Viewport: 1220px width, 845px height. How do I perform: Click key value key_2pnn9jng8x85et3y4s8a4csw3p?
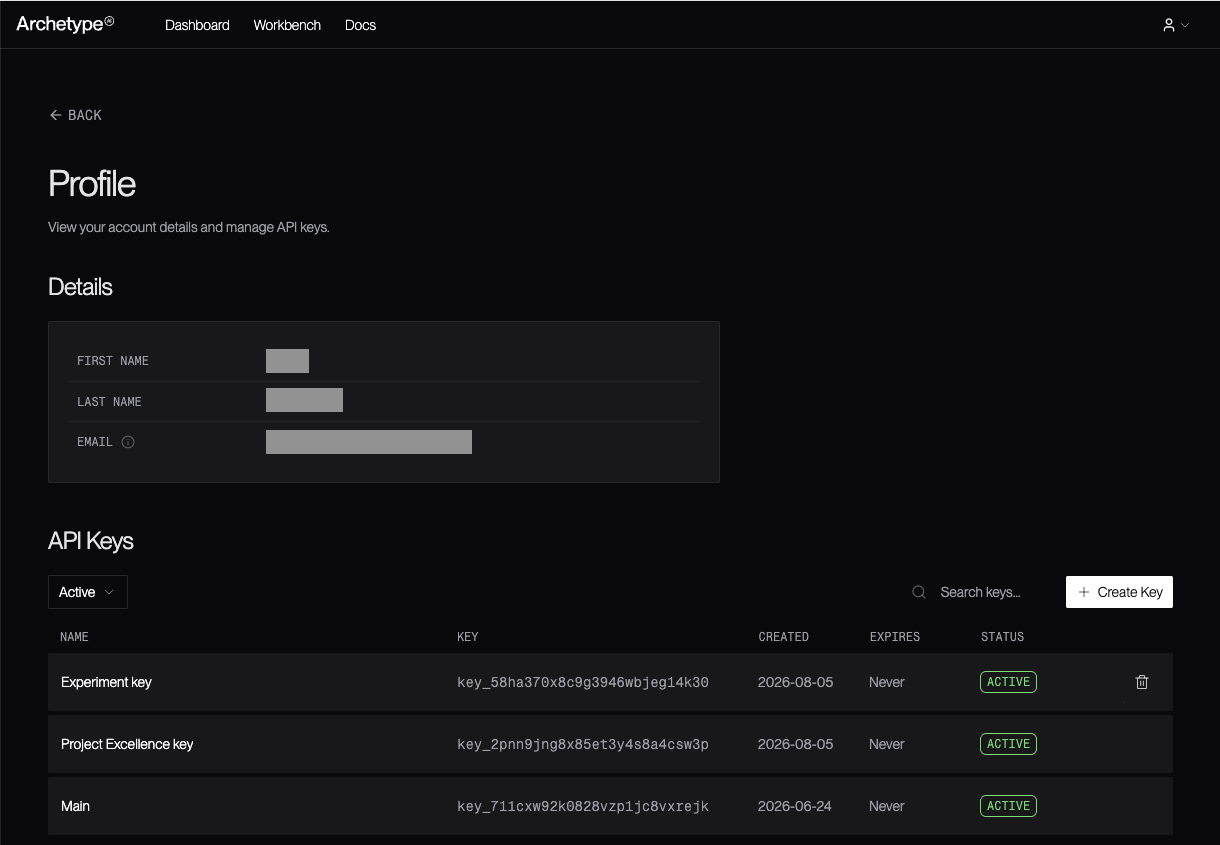point(583,744)
